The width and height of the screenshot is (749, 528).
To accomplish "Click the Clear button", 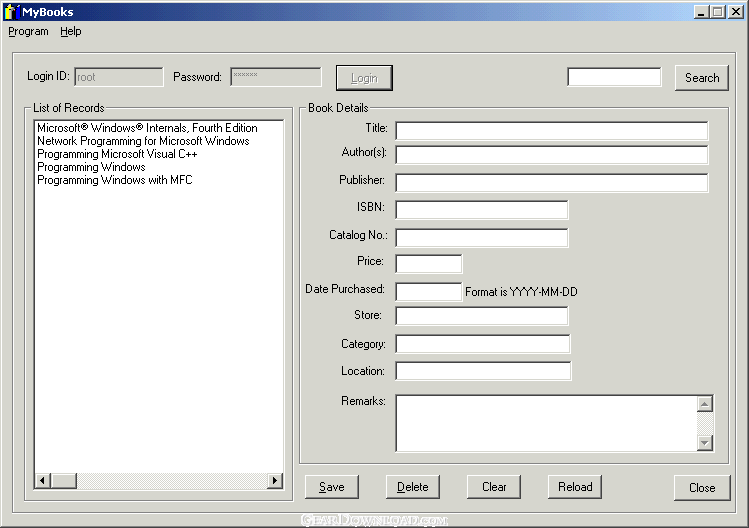I will [x=494, y=487].
